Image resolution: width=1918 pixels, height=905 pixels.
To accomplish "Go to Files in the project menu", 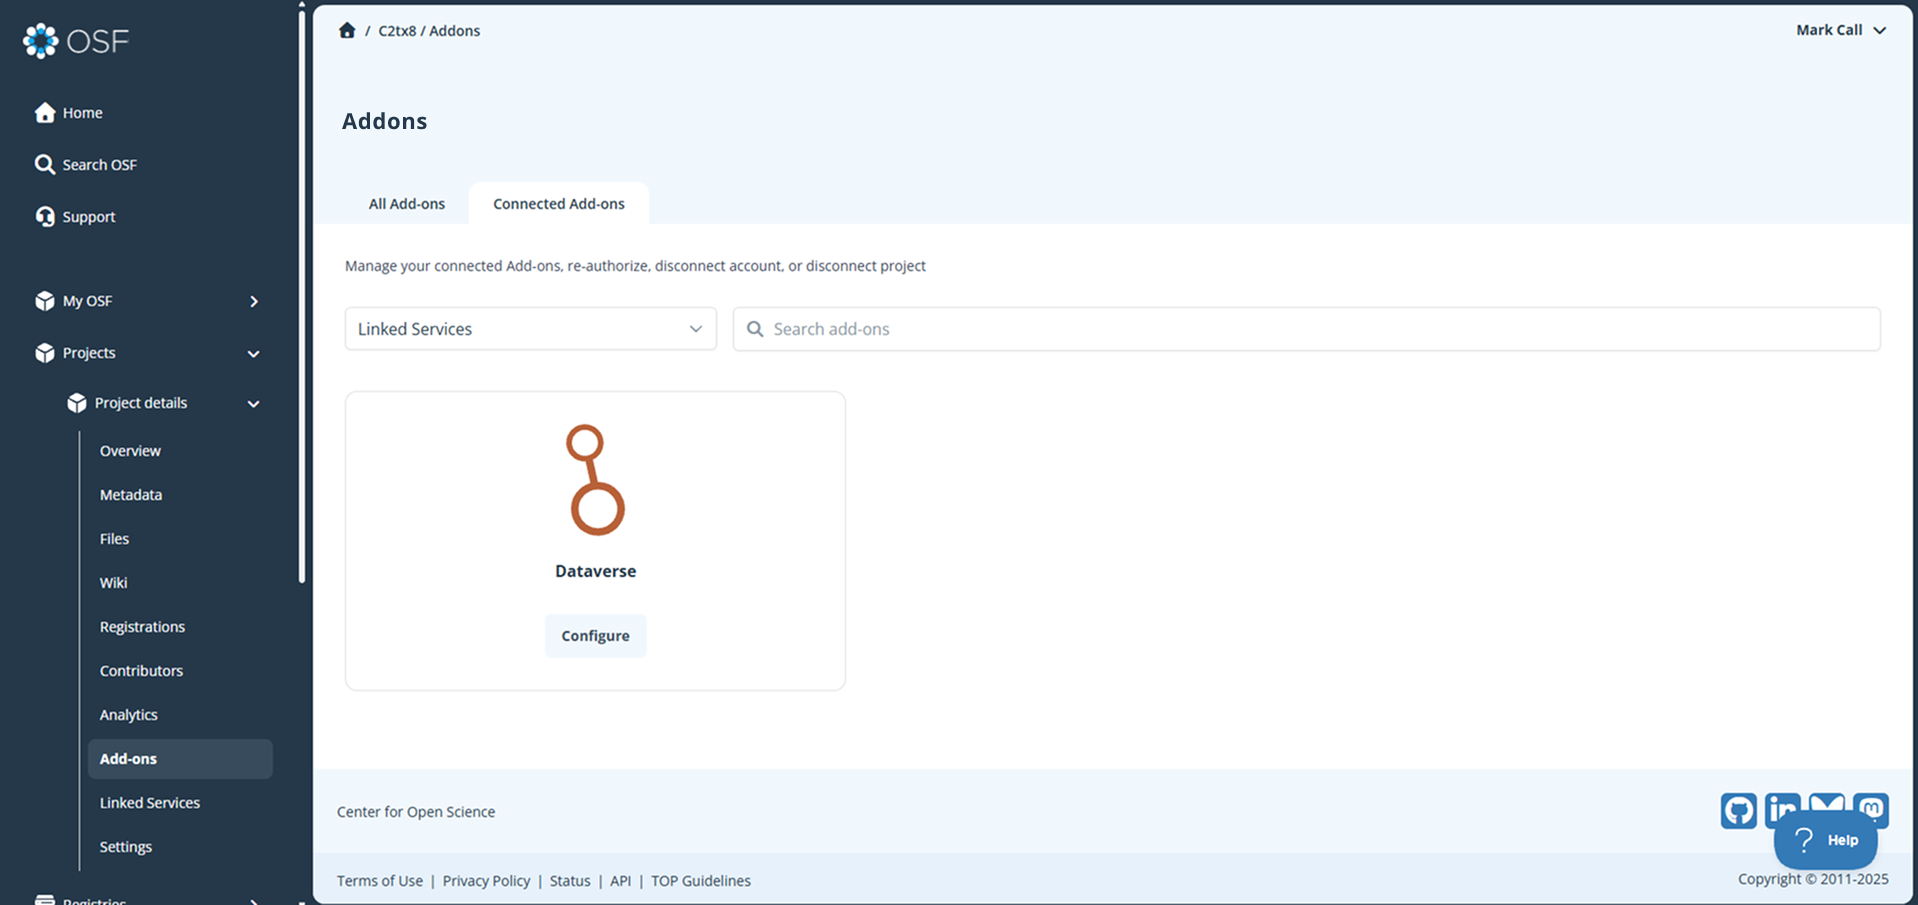I will (x=114, y=538).
